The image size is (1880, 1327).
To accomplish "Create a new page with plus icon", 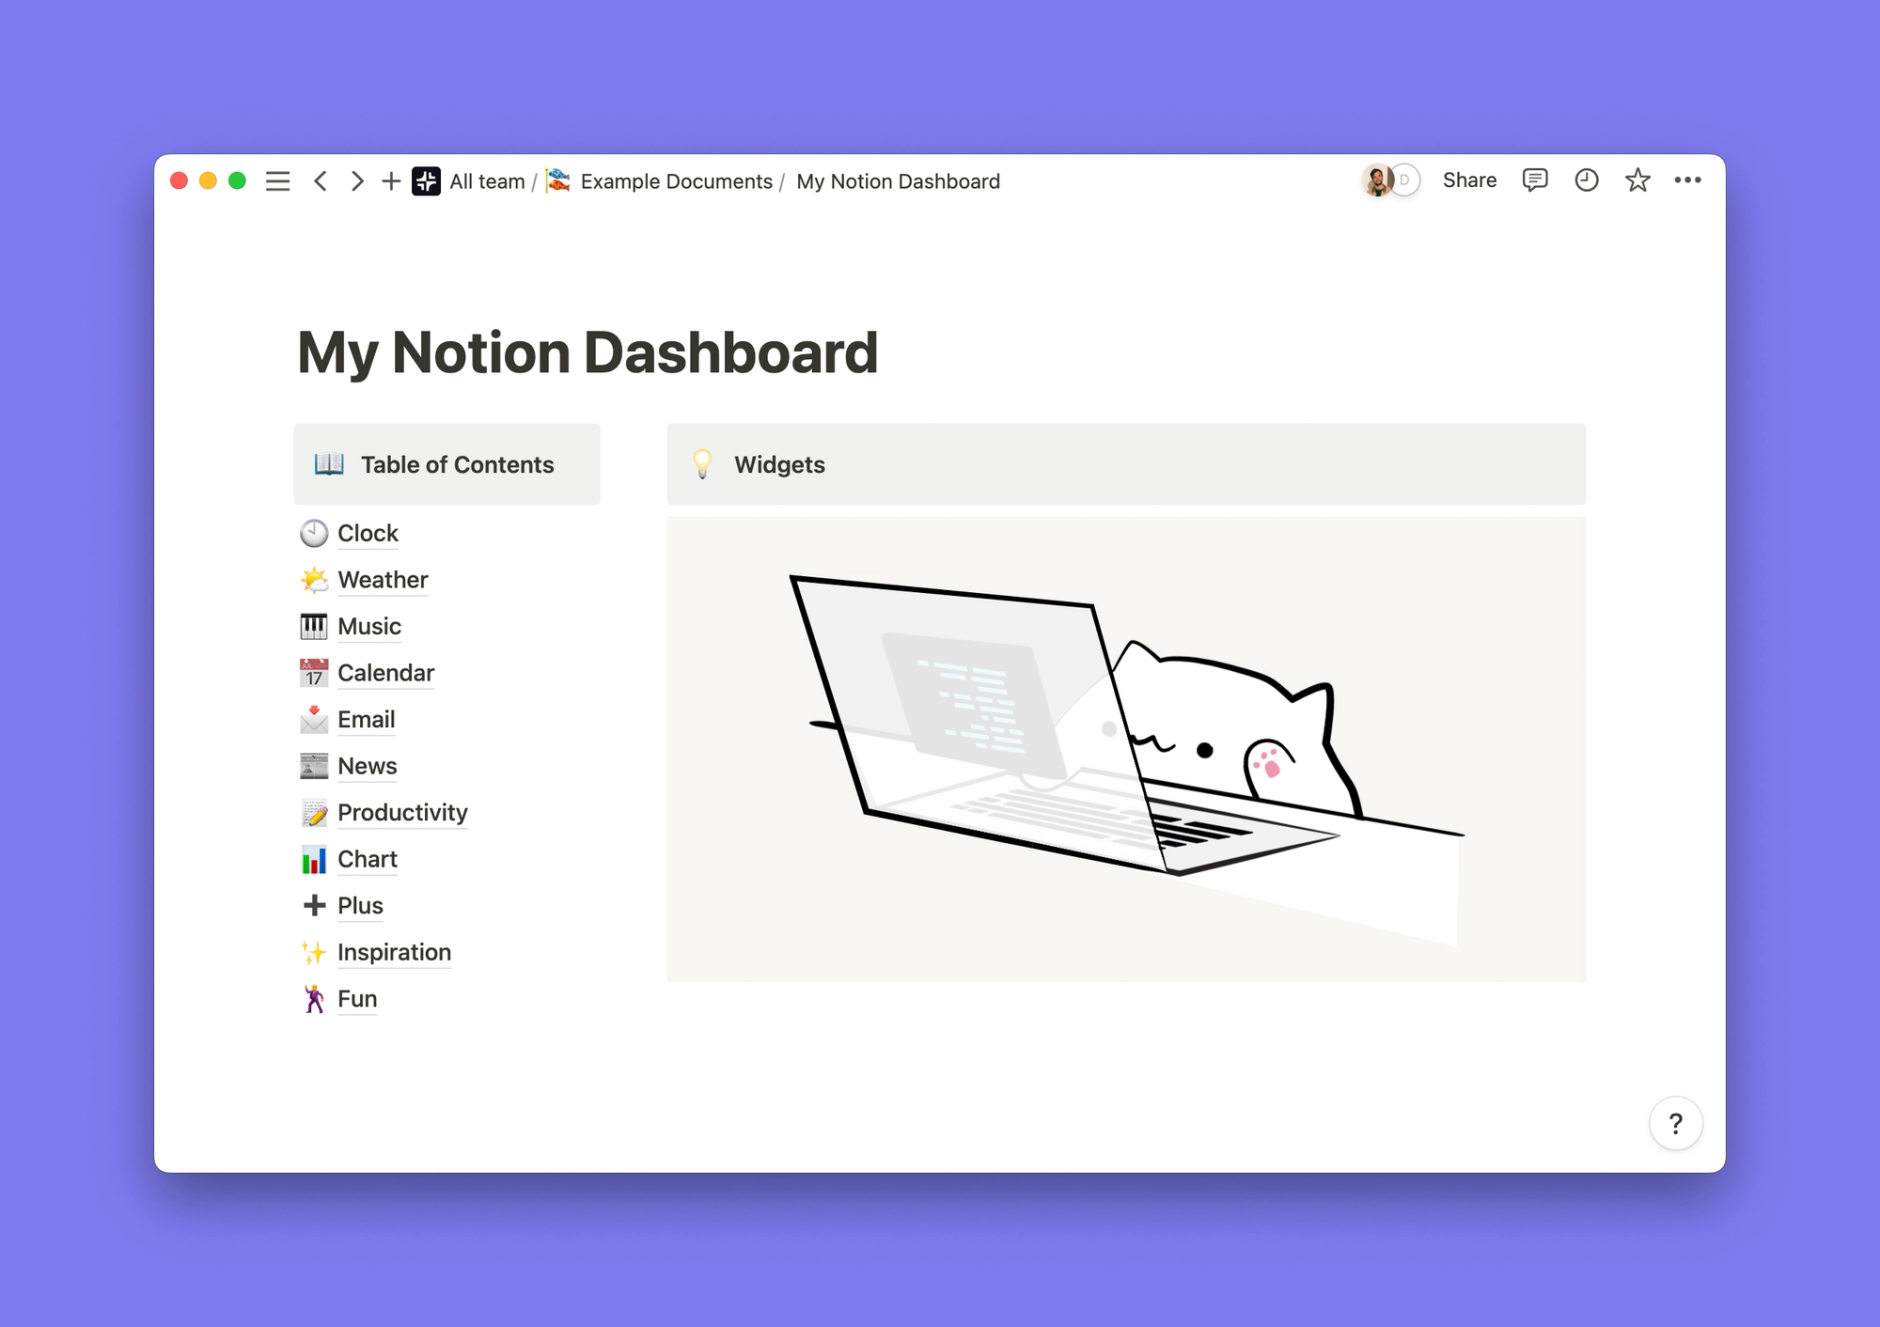I will [x=391, y=181].
